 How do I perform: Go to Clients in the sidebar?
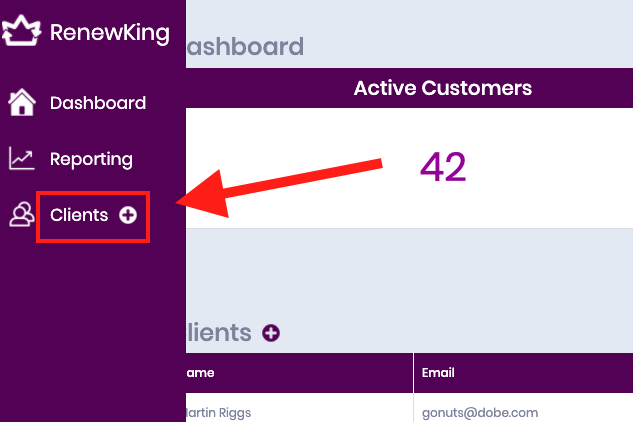click(79, 215)
